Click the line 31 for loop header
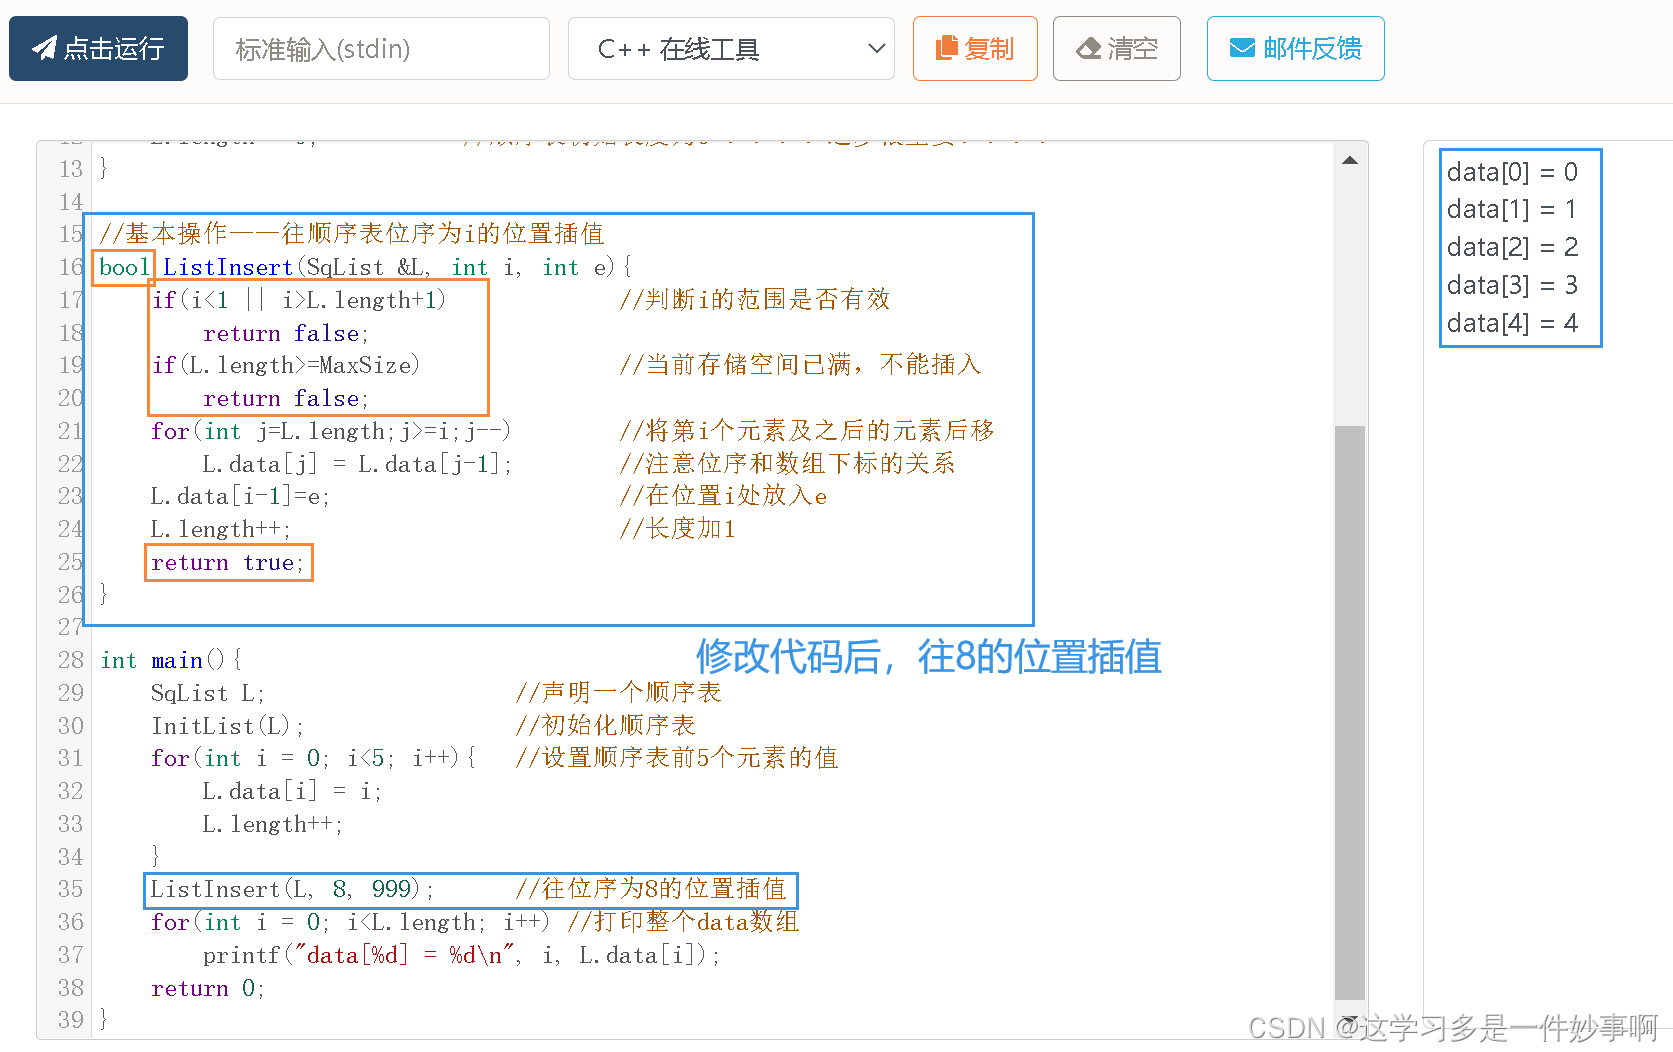1673x1052 pixels. click(313, 758)
